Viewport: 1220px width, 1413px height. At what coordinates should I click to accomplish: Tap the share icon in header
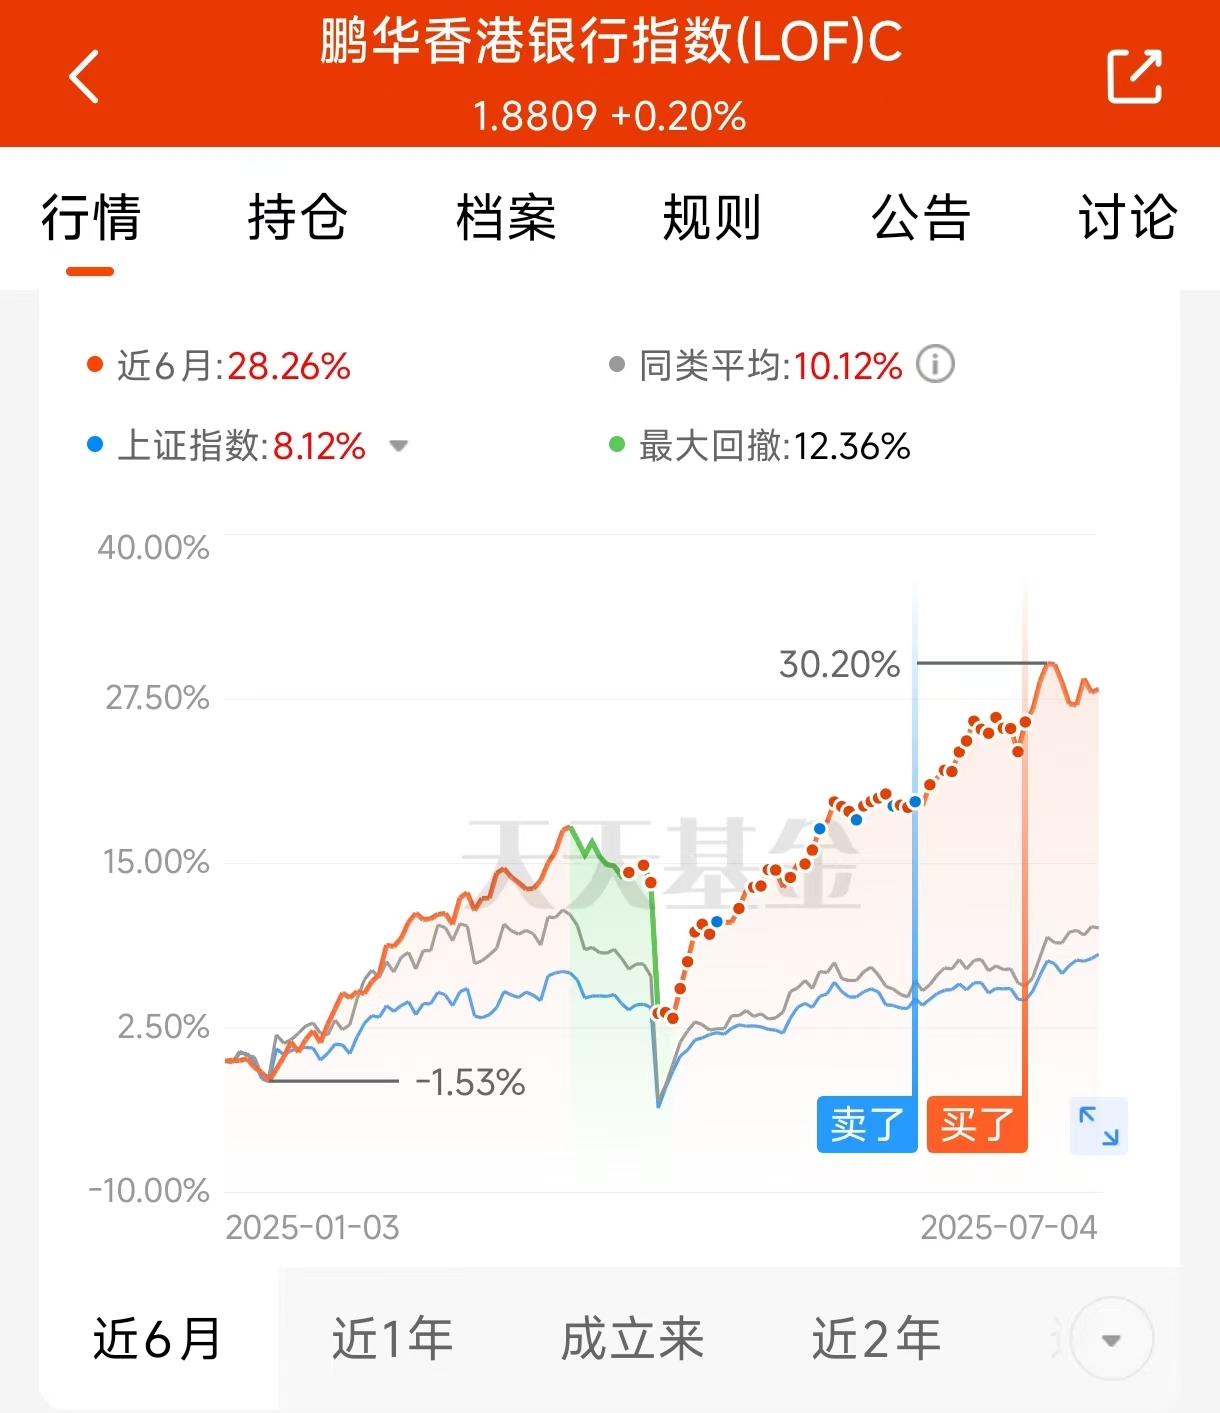pos(1135,76)
